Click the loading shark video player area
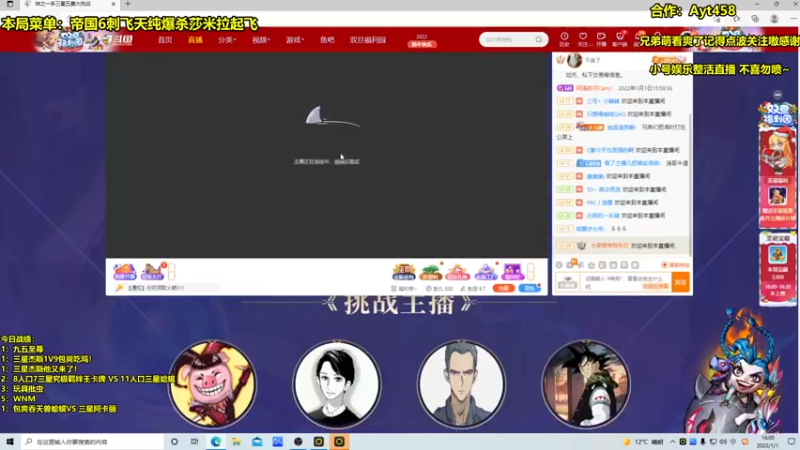Image resolution: width=800 pixels, height=450 pixels. click(x=327, y=155)
